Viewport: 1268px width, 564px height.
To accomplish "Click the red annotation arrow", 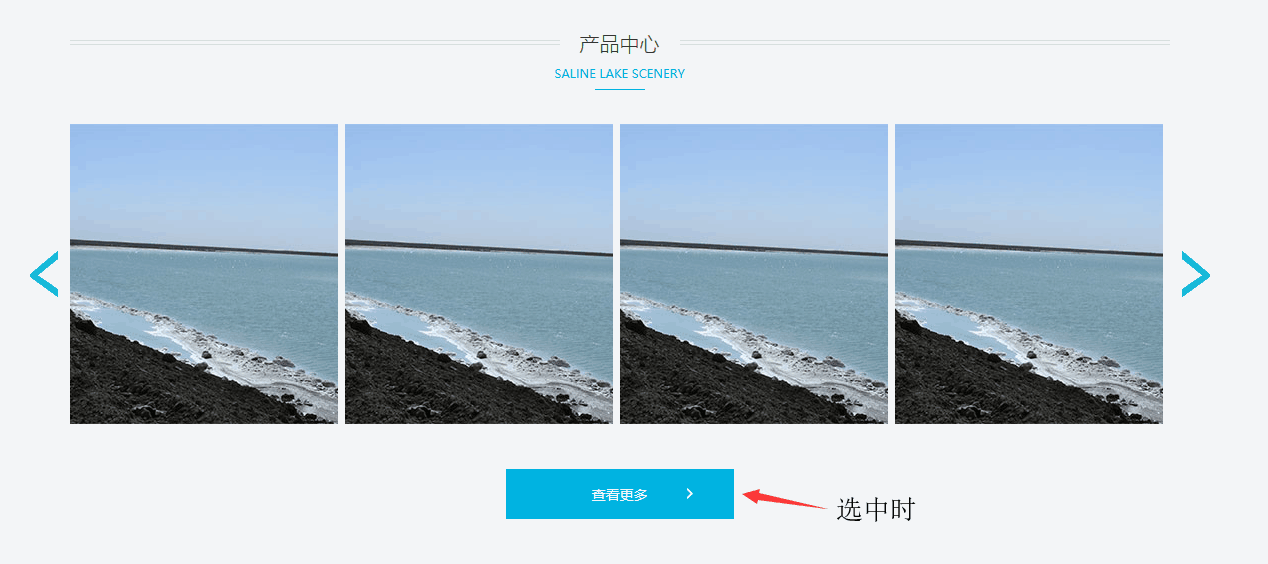I will coord(785,498).
